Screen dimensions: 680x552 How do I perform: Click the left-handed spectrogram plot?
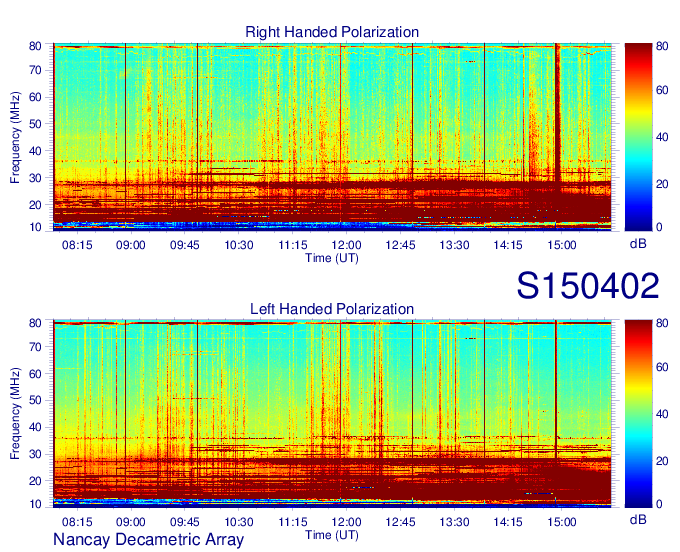(332, 414)
